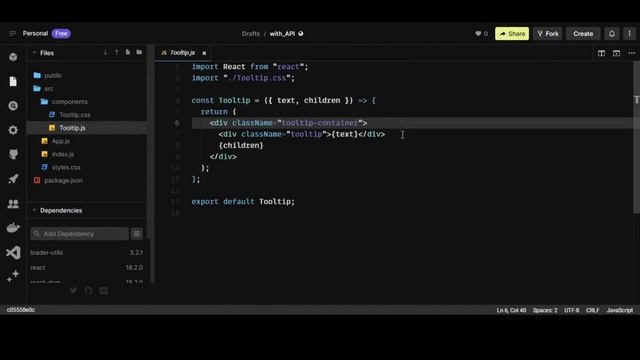
Task: Click the Create button
Action: (583, 33)
